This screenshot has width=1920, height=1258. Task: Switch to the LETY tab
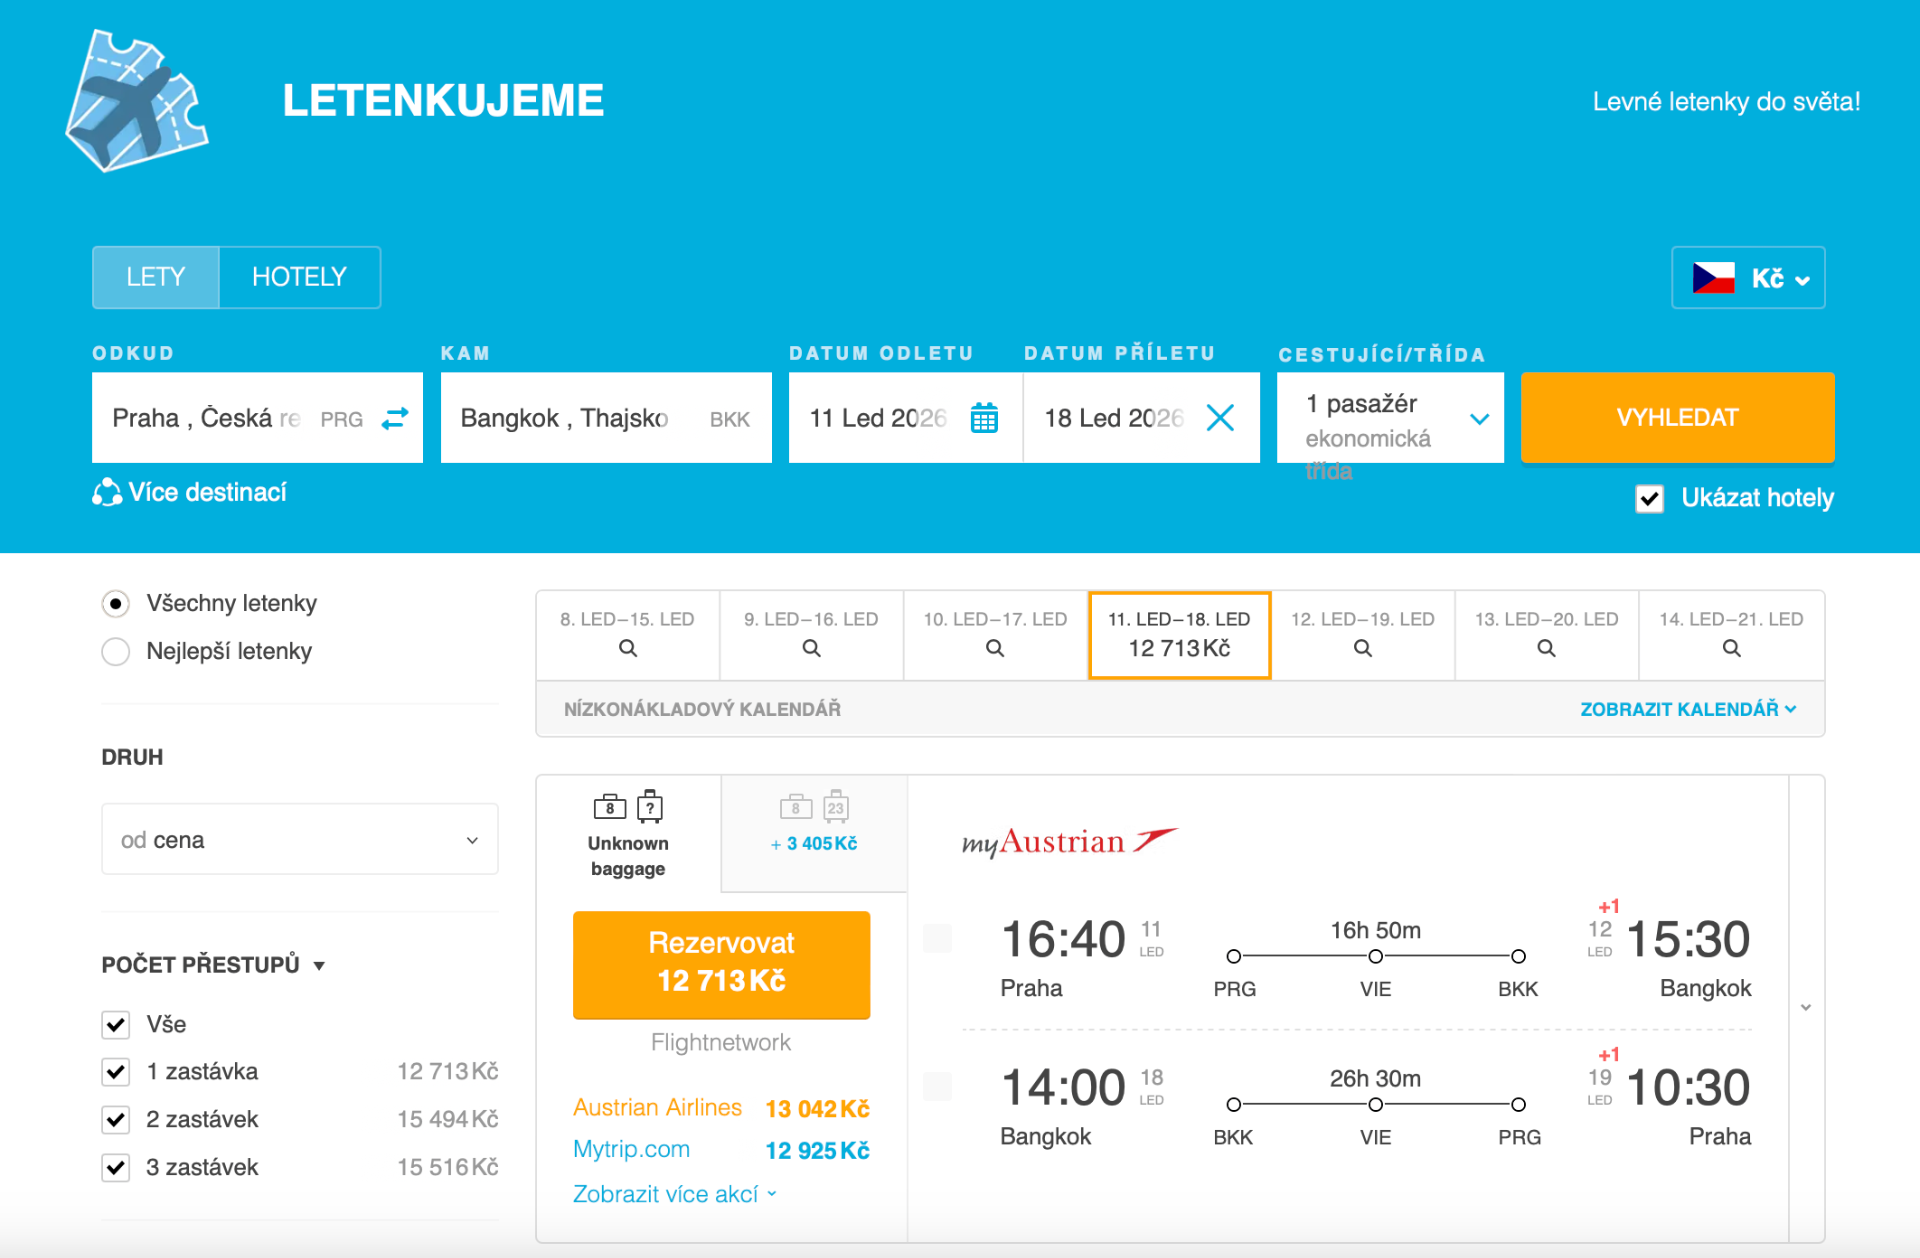click(x=156, y=277)
